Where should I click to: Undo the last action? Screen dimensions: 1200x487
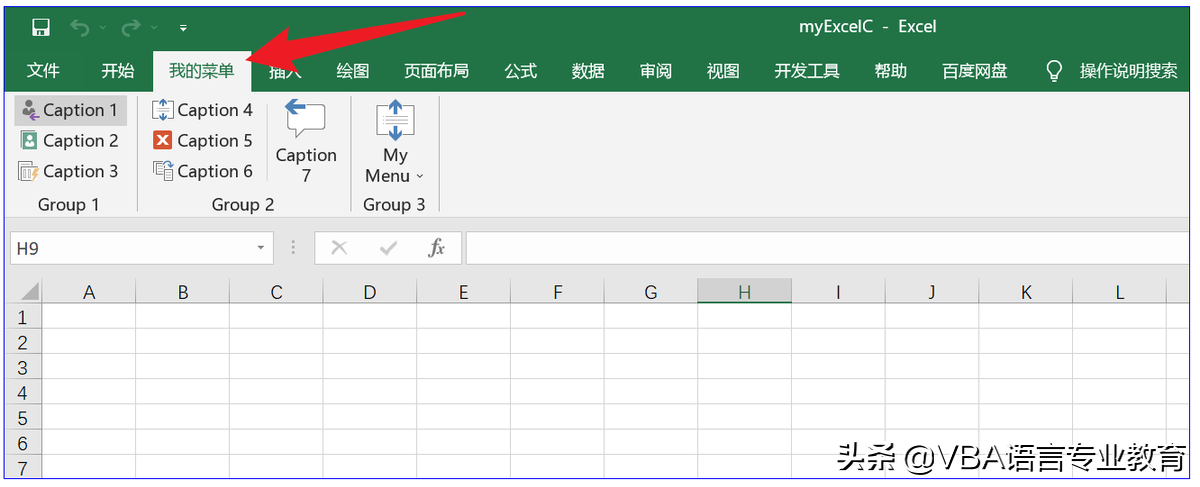click(81, 27)
